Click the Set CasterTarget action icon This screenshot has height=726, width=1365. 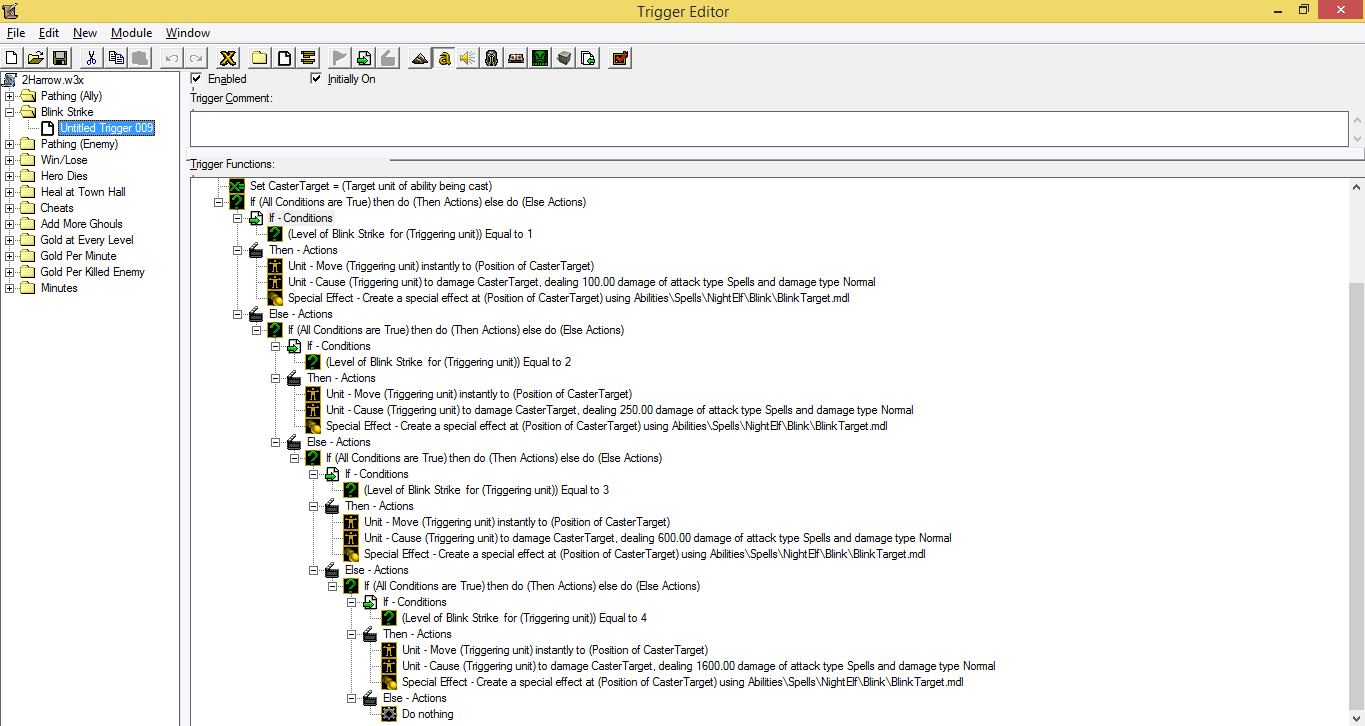click(x=237, y=186)
